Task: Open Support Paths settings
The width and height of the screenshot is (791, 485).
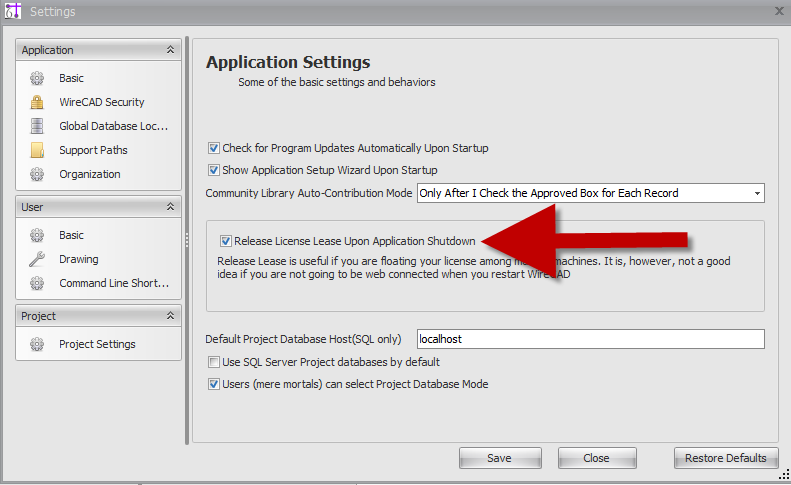Action: tap(93, 150)
